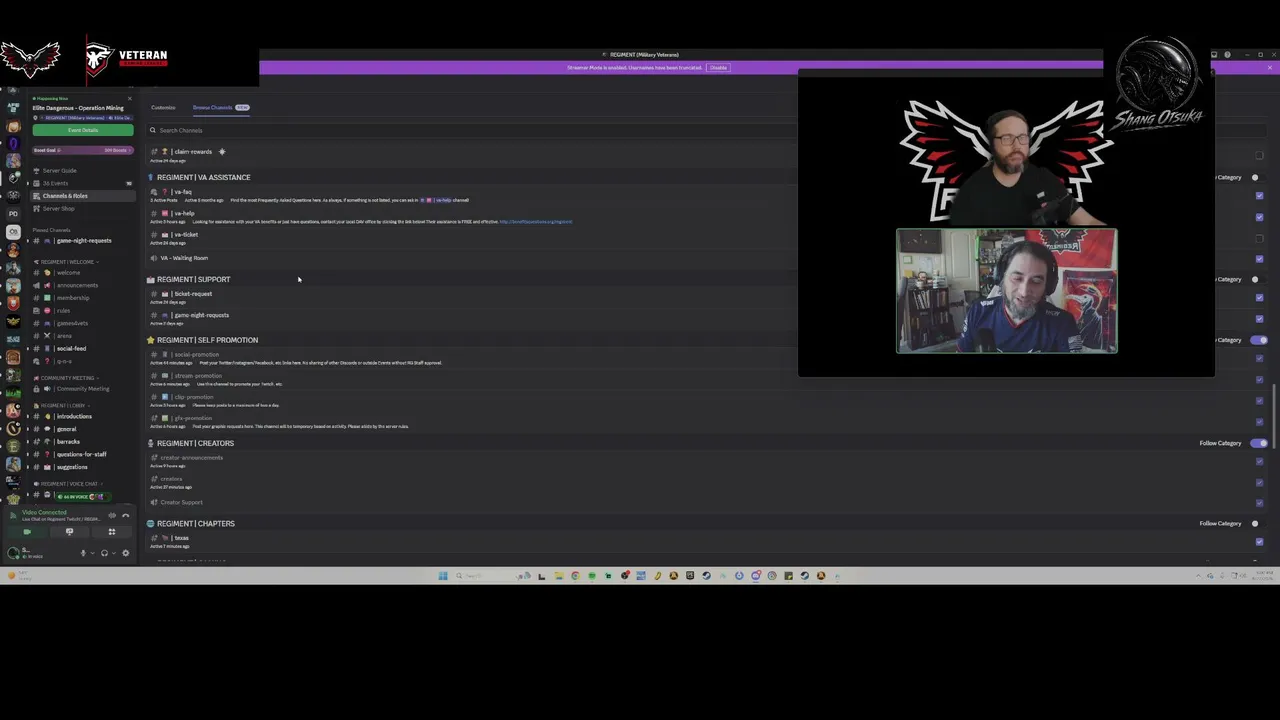Click the Event Details button
This screenshot has width=1280, height=720.
[83, 130]
